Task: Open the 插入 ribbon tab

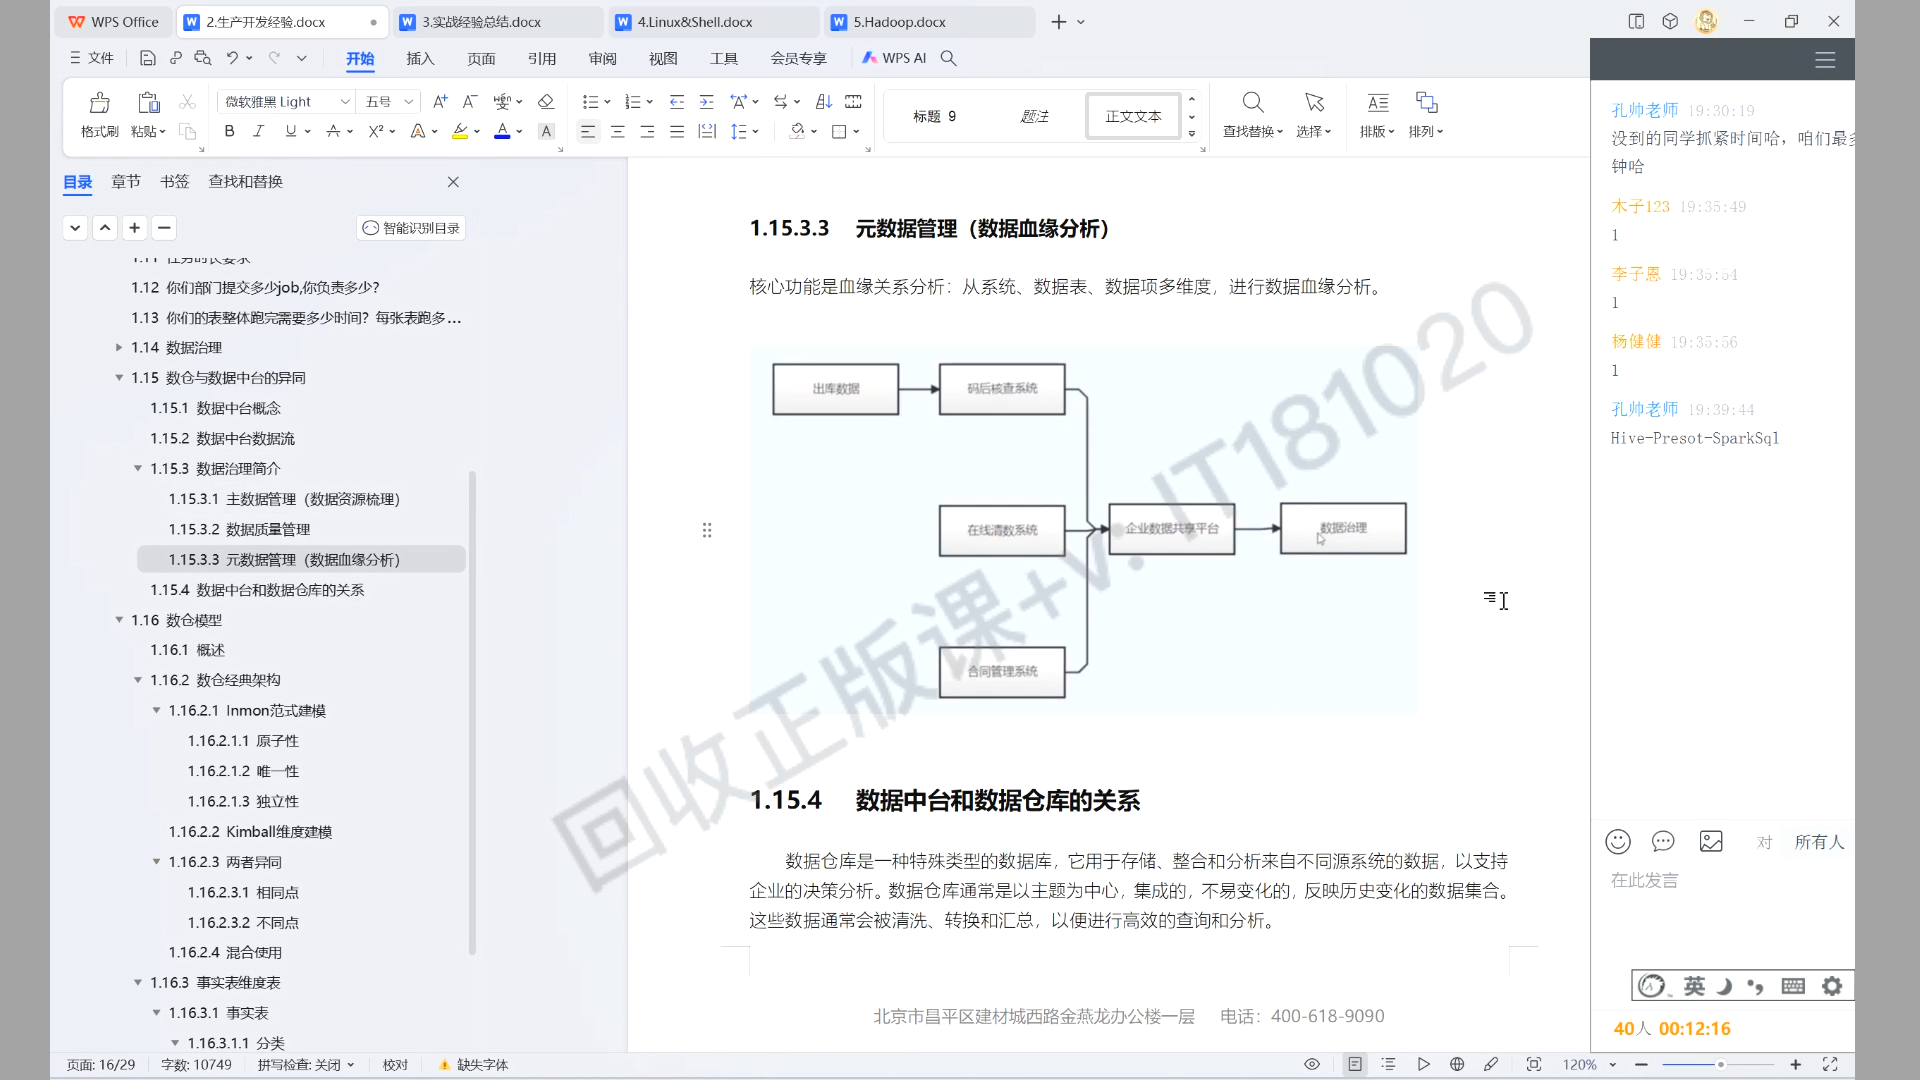Action: [420, 58]
